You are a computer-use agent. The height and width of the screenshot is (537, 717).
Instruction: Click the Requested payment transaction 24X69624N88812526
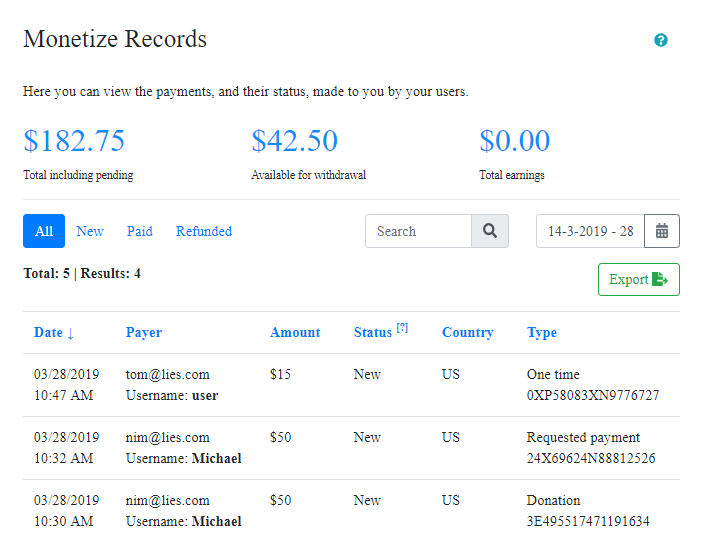click(x=591, y=458)
